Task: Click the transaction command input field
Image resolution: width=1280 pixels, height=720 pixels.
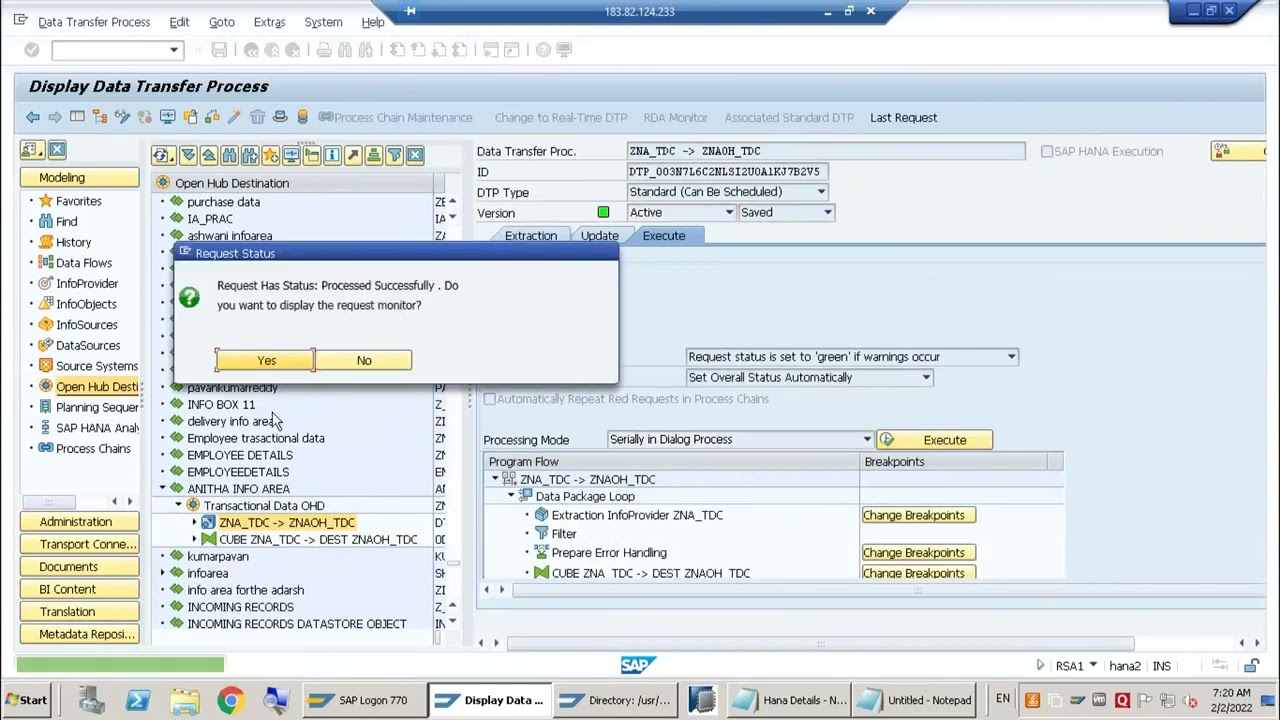Action: click(x=110, y=50)
